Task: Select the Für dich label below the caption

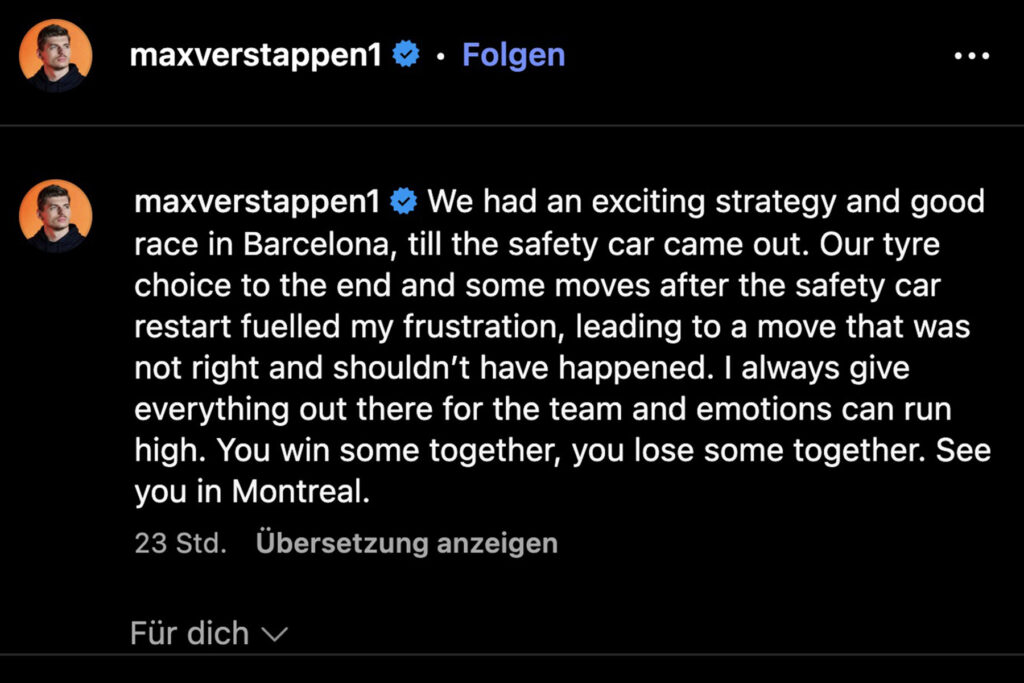Action: point(189,633)
